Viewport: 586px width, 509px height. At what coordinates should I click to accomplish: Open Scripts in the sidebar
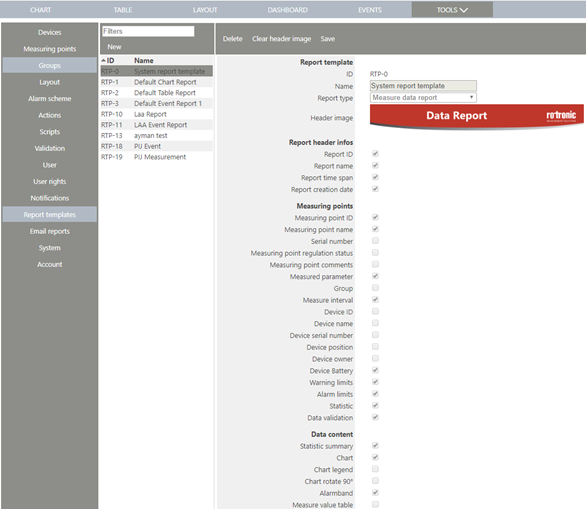pos(49,132)
